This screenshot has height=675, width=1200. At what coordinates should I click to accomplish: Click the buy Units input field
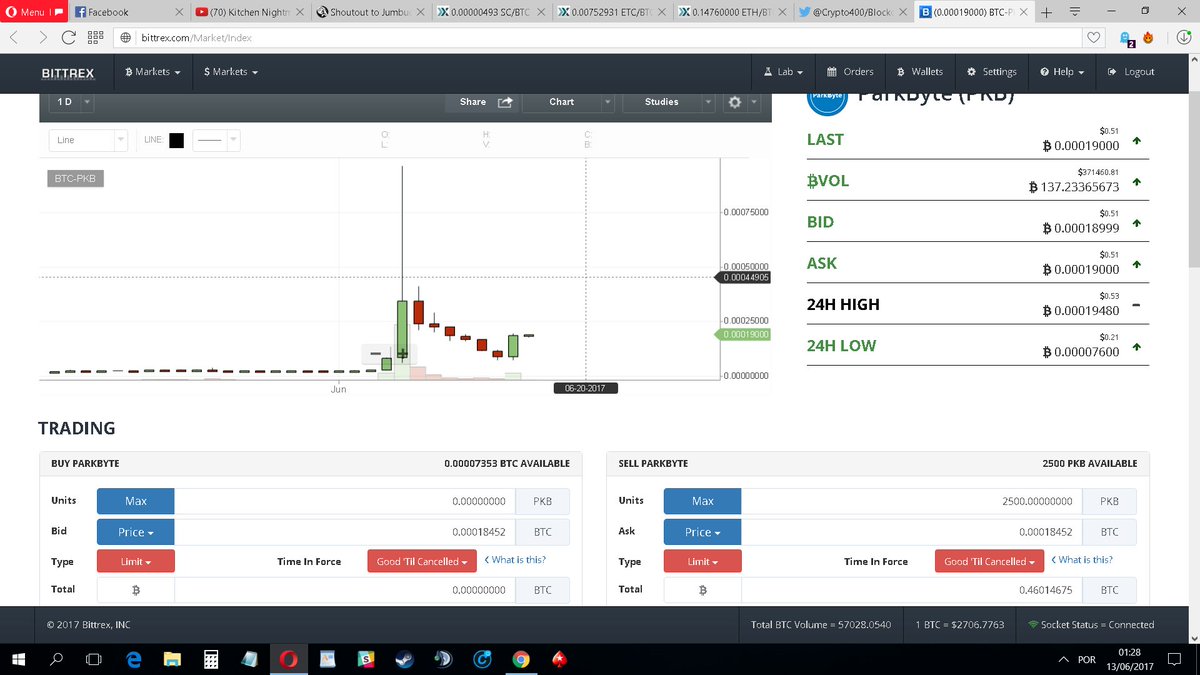[x=340, y=500]
